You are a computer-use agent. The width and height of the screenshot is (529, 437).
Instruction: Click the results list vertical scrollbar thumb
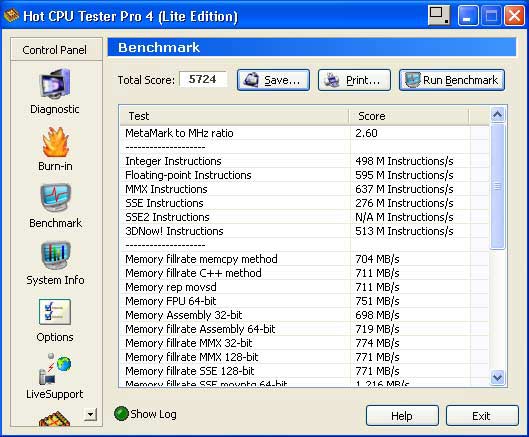(498, 186)
